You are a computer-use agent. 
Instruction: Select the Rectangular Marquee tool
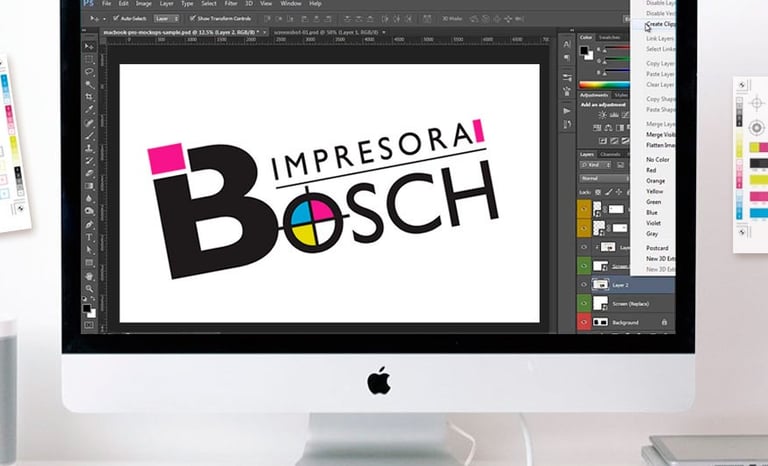pos(89,59)
